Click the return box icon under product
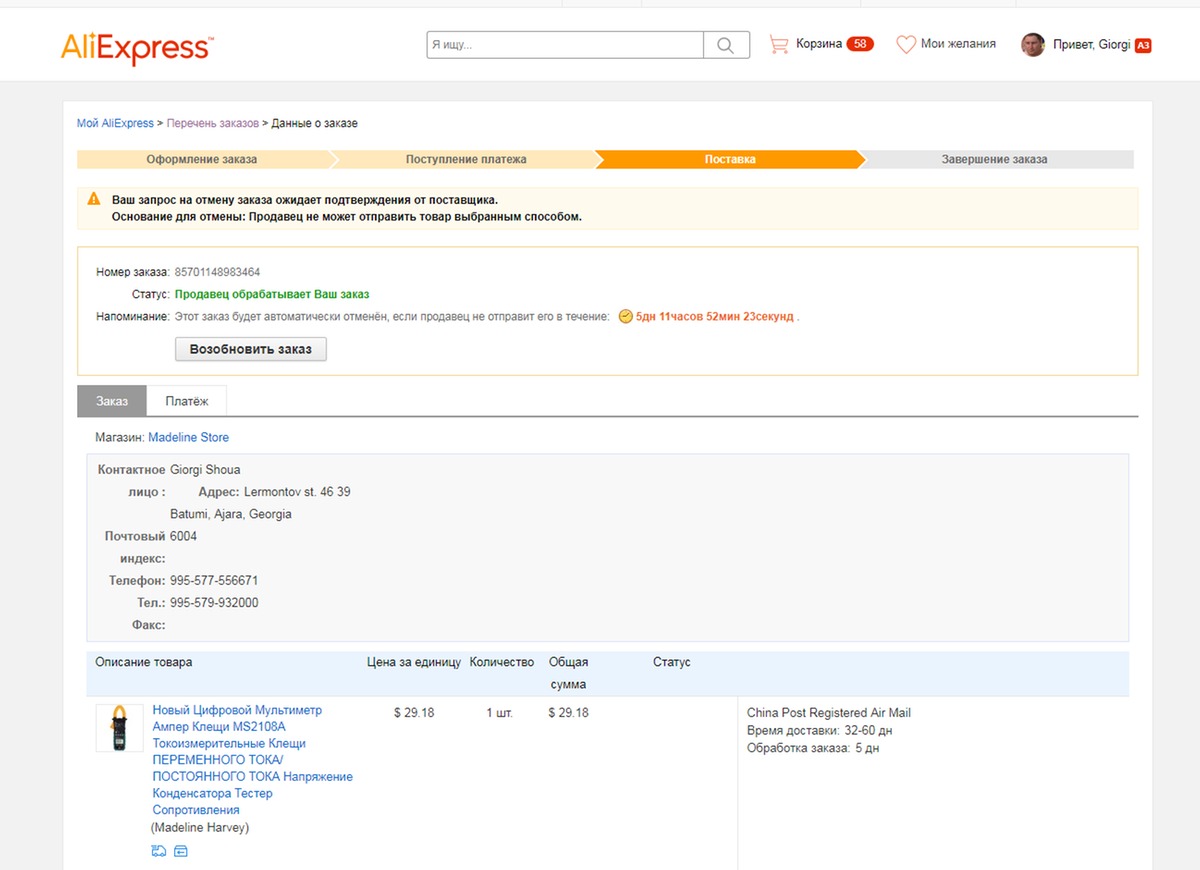 (181, 851)
